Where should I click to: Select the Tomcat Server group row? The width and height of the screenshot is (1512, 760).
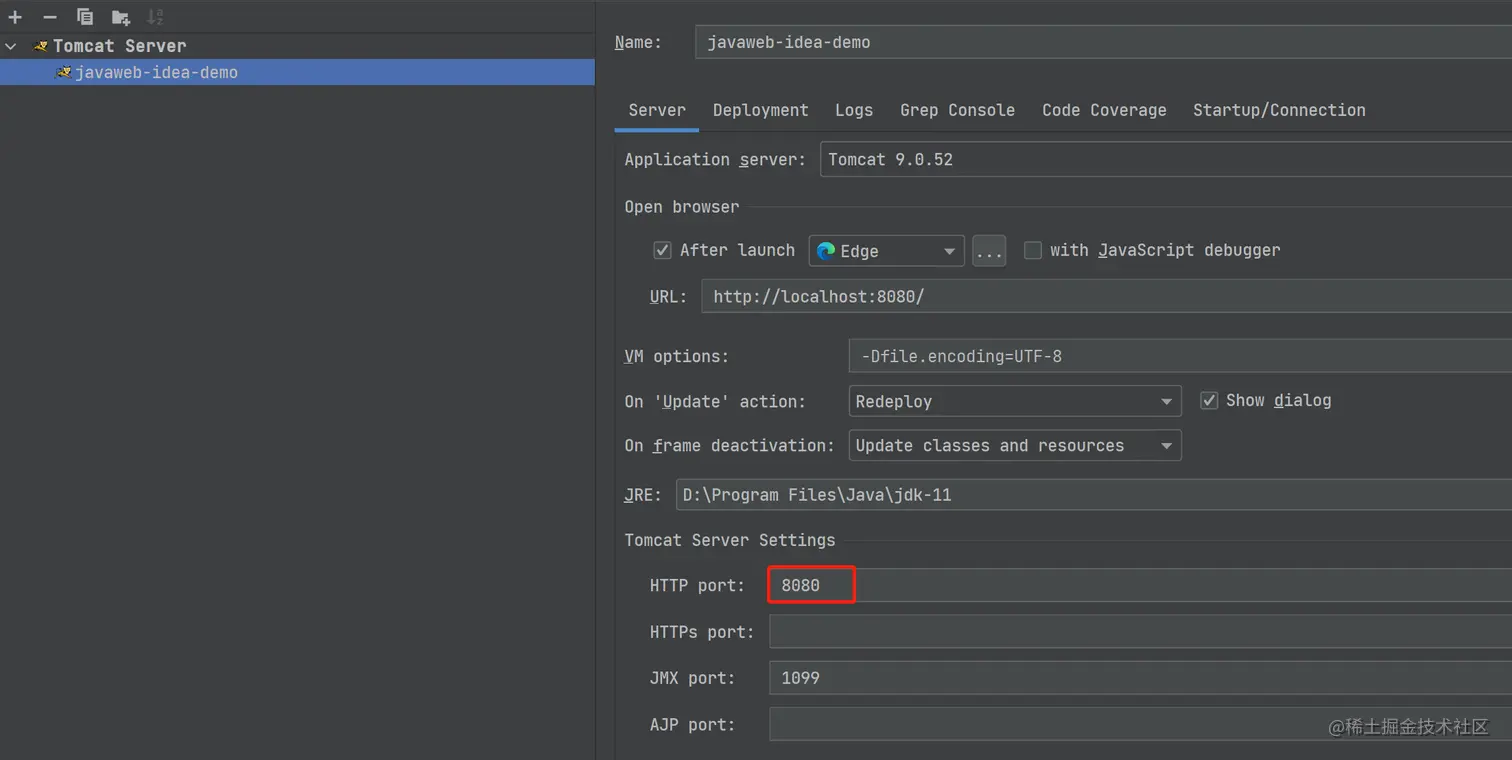297,46
